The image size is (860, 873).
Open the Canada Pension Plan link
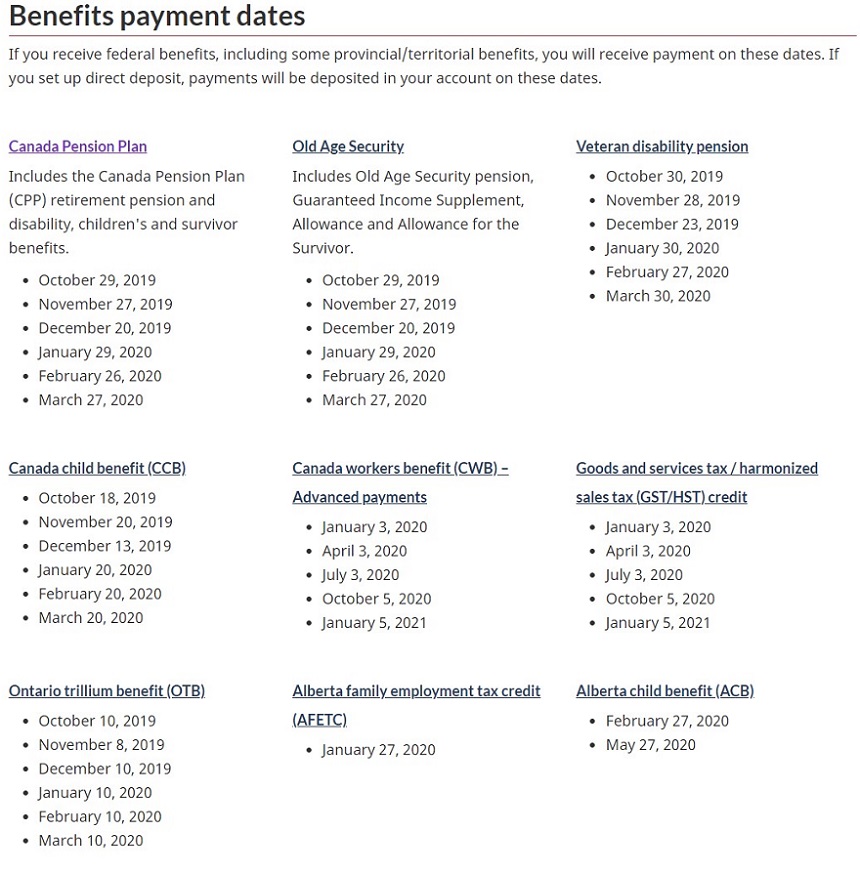(x=78, y=146)
